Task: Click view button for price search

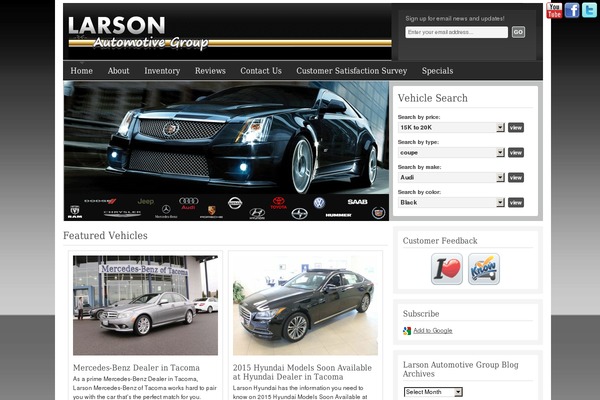Action: [x=515, y=127]
